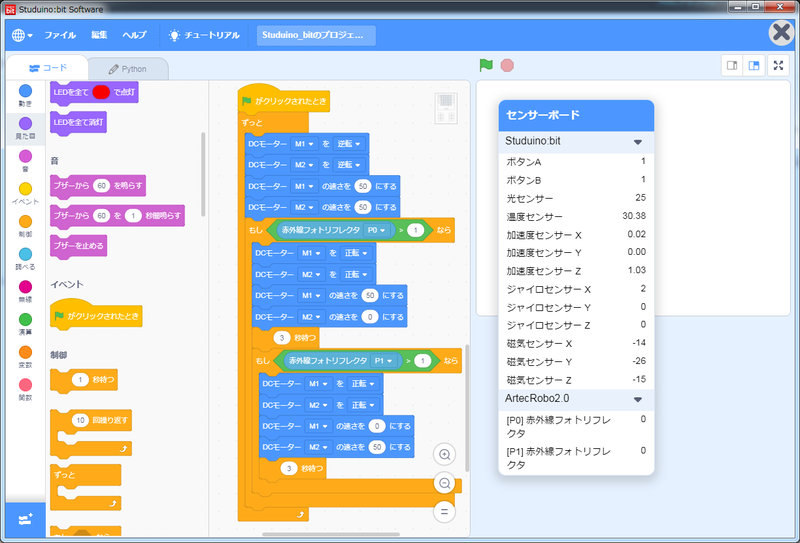Select the 動き blue category circle
Viewport: 800px width, 543px height.
click(x=25, y=91)
